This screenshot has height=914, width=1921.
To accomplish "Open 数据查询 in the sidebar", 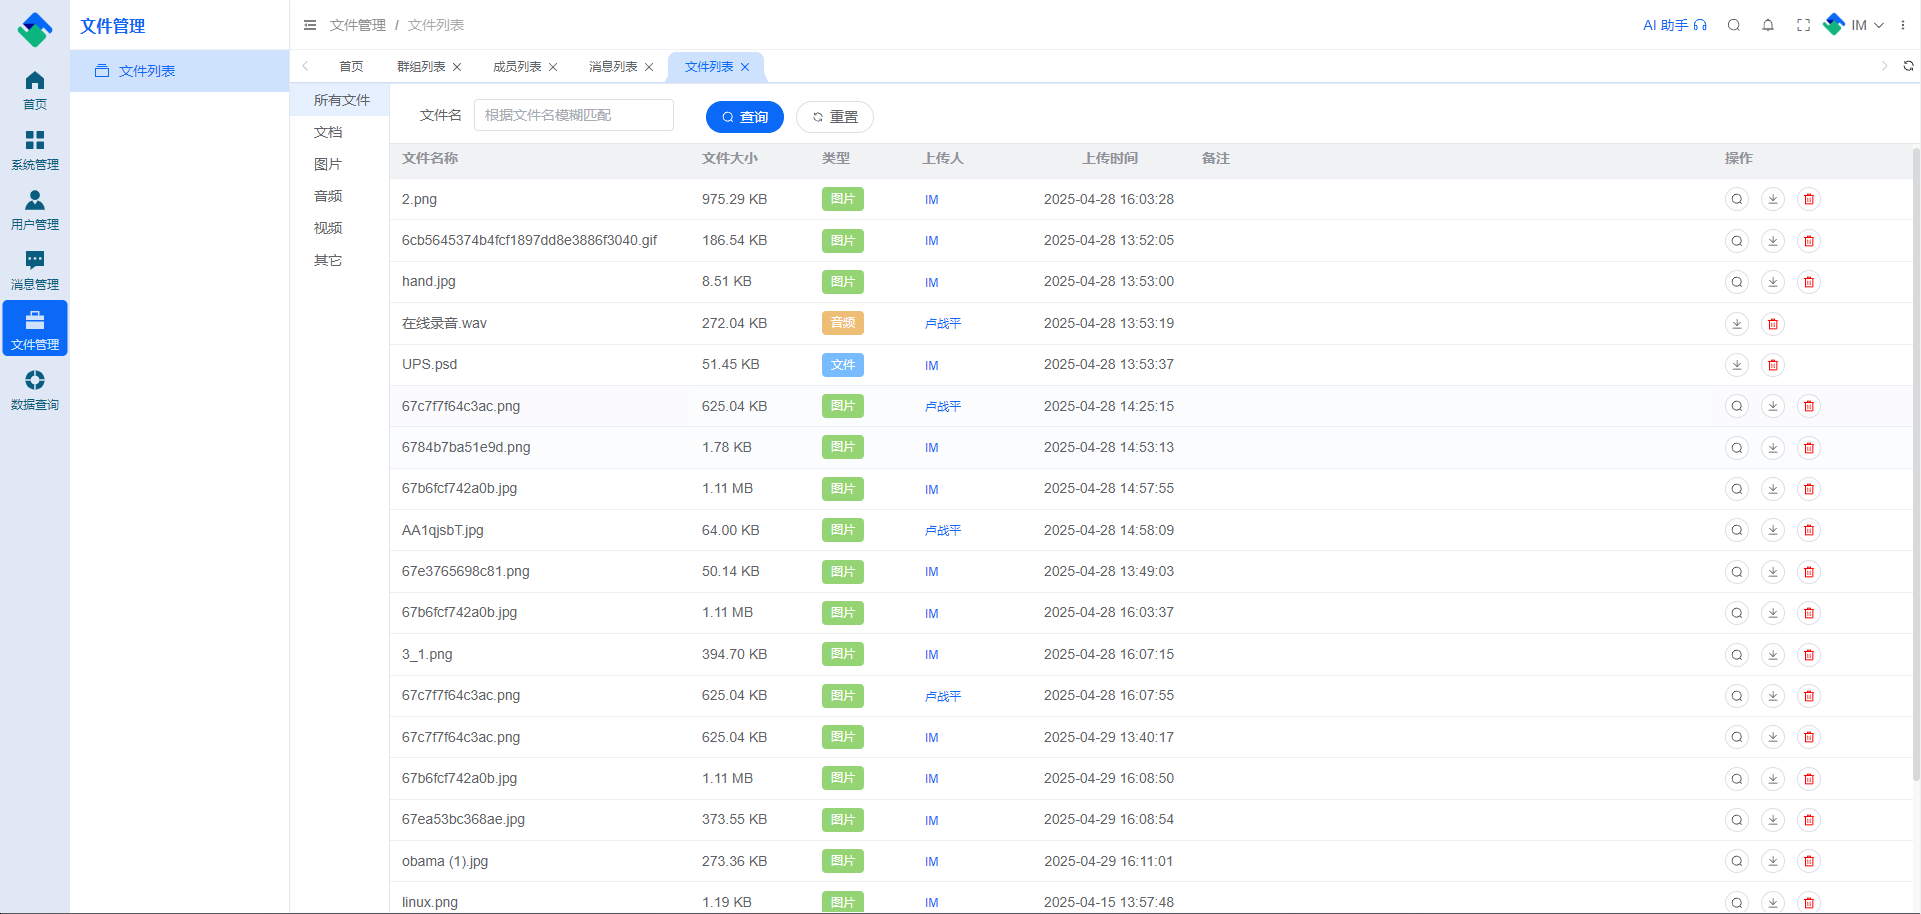I will coord(35,389).
